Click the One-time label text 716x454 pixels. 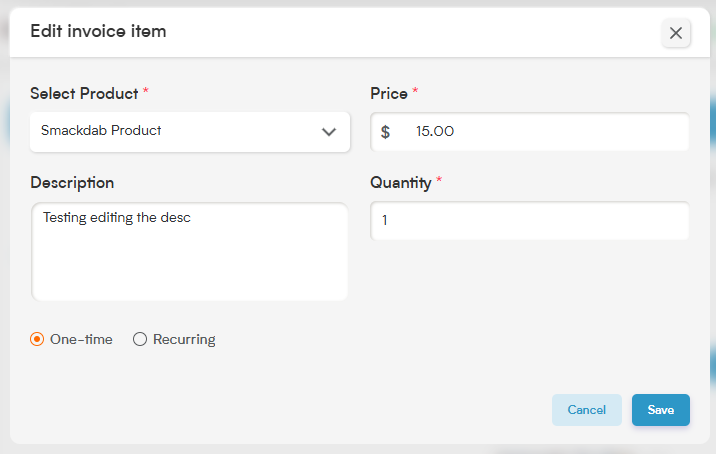coord(81,339)
